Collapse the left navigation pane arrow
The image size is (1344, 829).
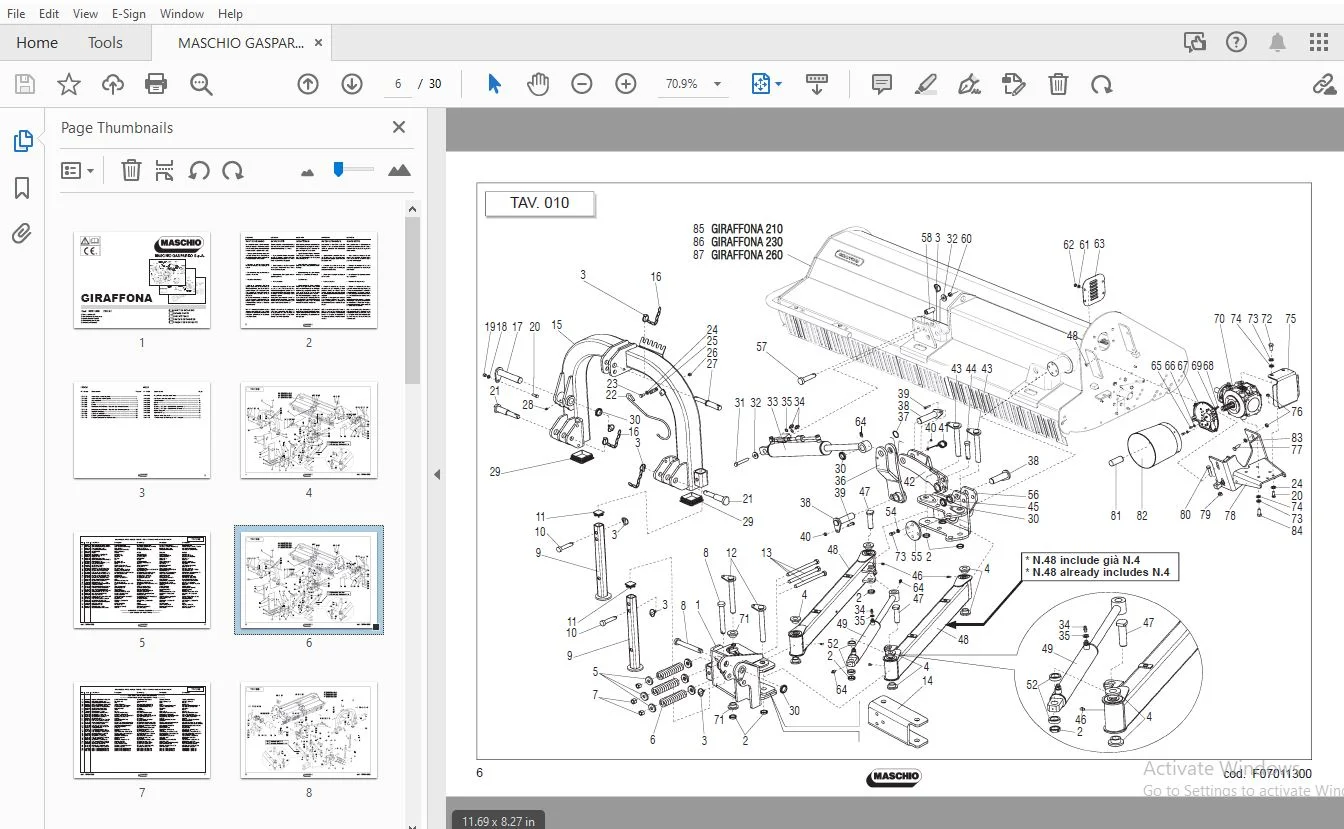coord(436,474)
